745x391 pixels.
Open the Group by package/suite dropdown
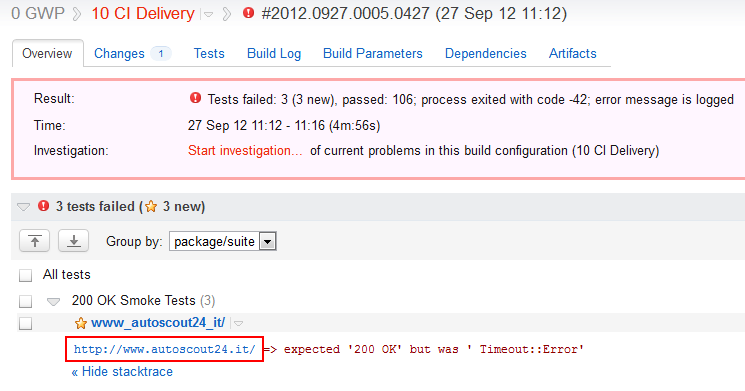pos(222,241)
